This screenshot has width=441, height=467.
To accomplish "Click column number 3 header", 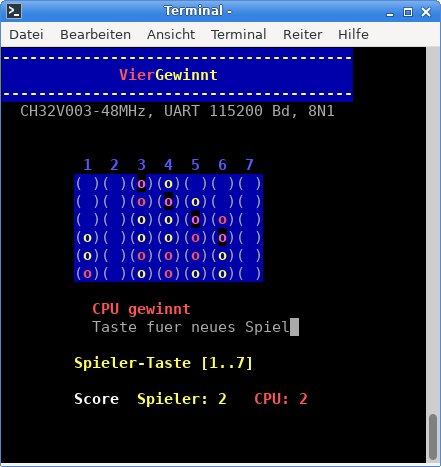I will pos(141,165).
